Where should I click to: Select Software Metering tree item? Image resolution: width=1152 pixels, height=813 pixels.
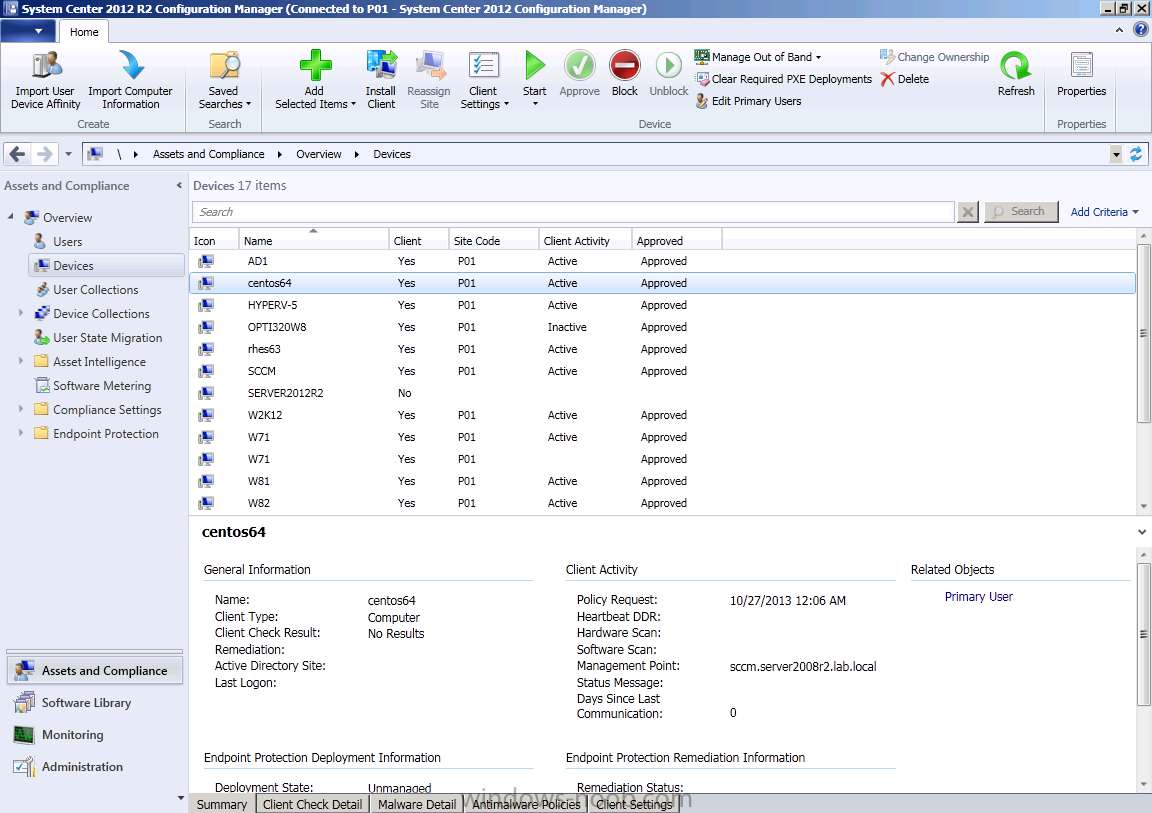(x=101, y=386)
